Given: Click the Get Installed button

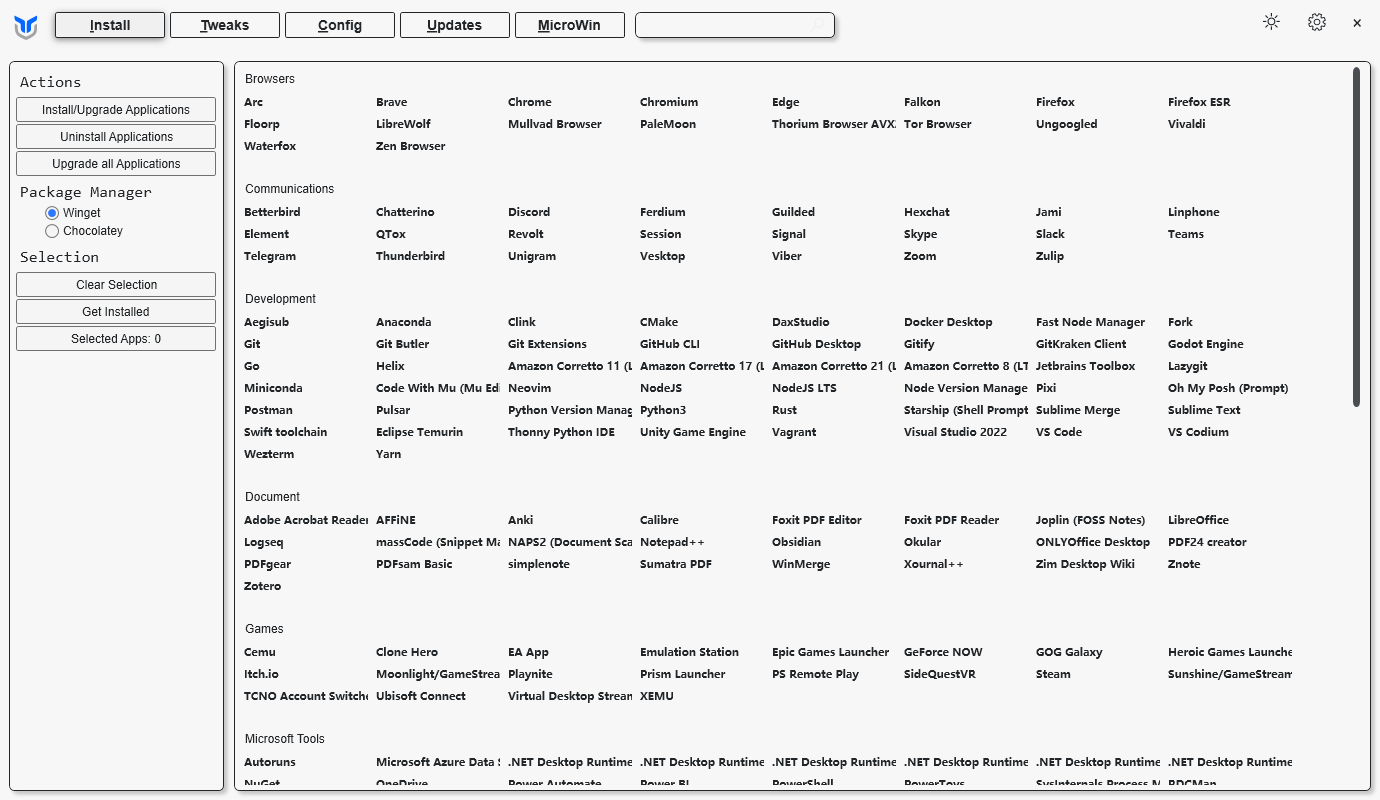Looking at the screenshot, I should [x=116, y=312].
